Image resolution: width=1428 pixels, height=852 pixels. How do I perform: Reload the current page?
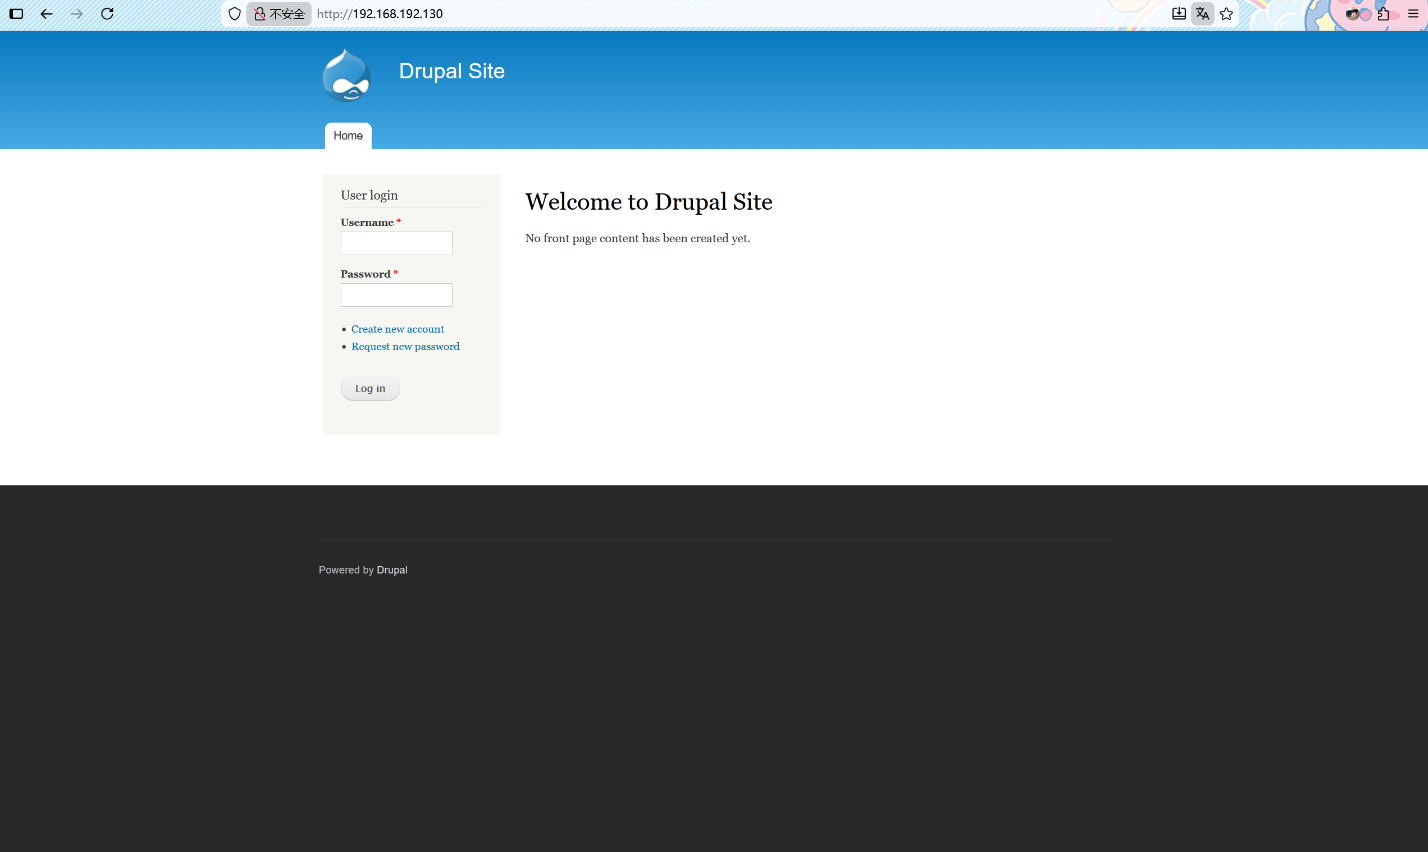coord(107,14)
